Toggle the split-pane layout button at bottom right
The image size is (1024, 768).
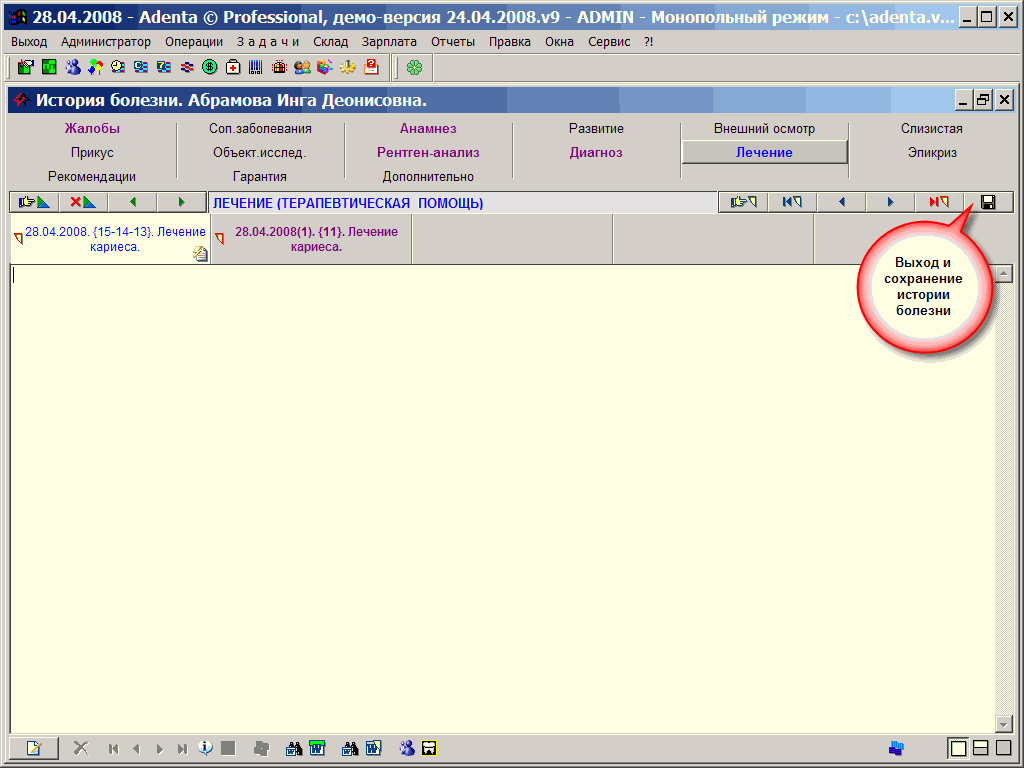pyautogui.click(x=981, y=747)
